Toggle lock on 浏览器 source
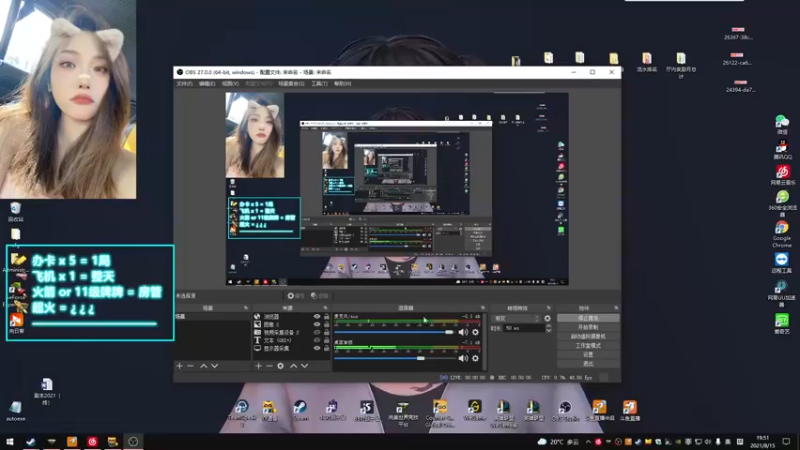 point(327,316)
